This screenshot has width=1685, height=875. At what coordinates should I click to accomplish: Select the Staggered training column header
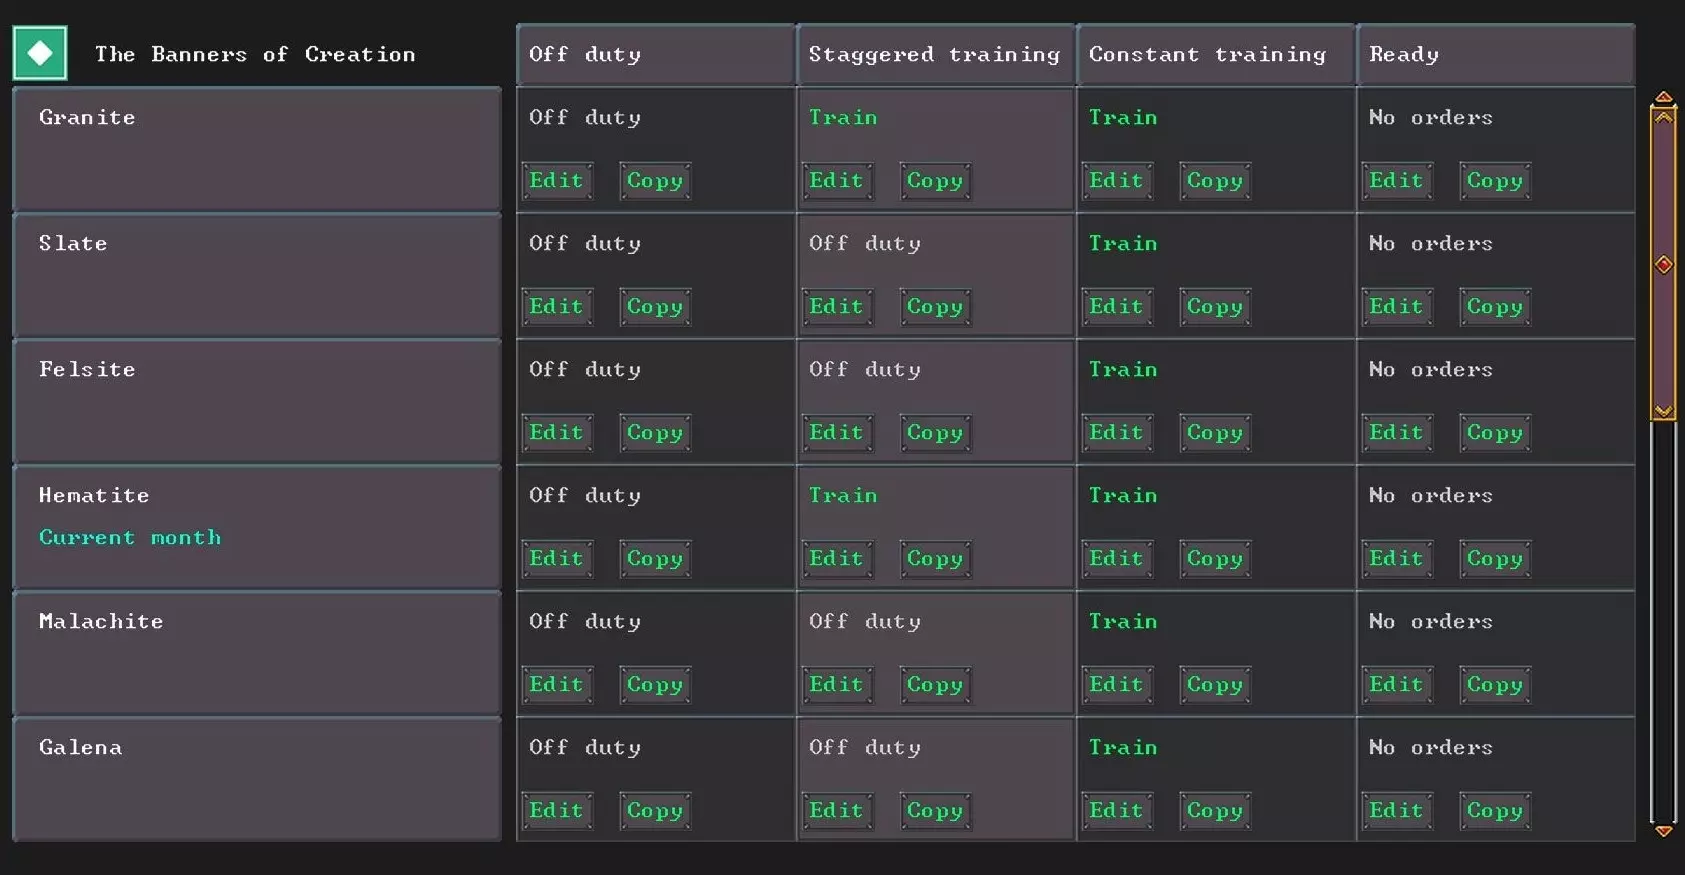[935, 54]
